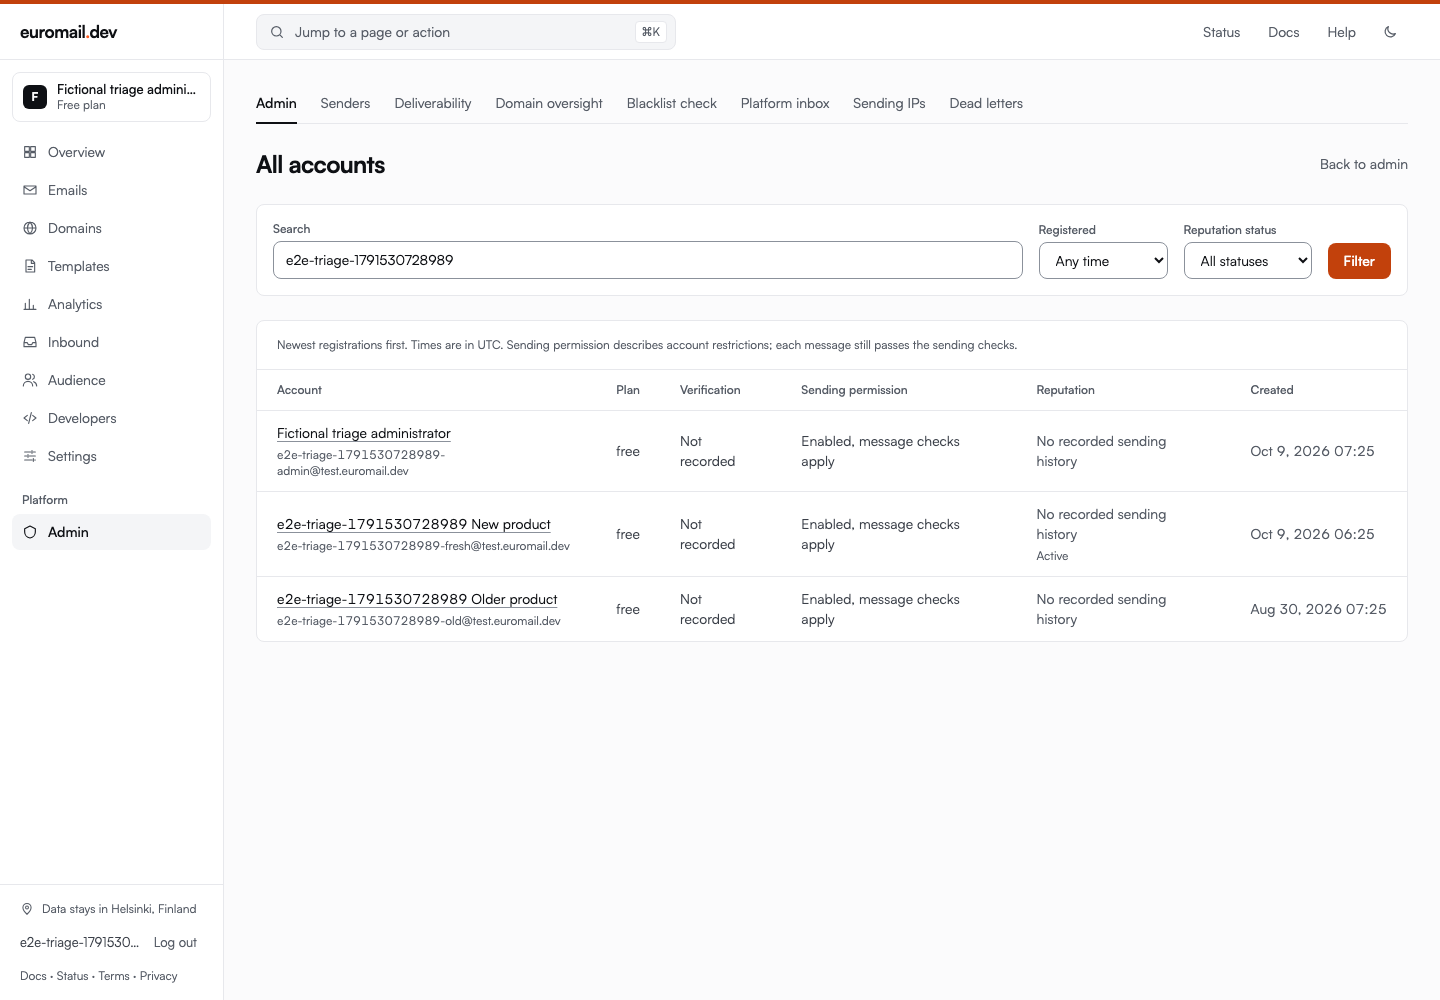
Task: Open Analytics from the bar chart icon
Action: [30, 304]
